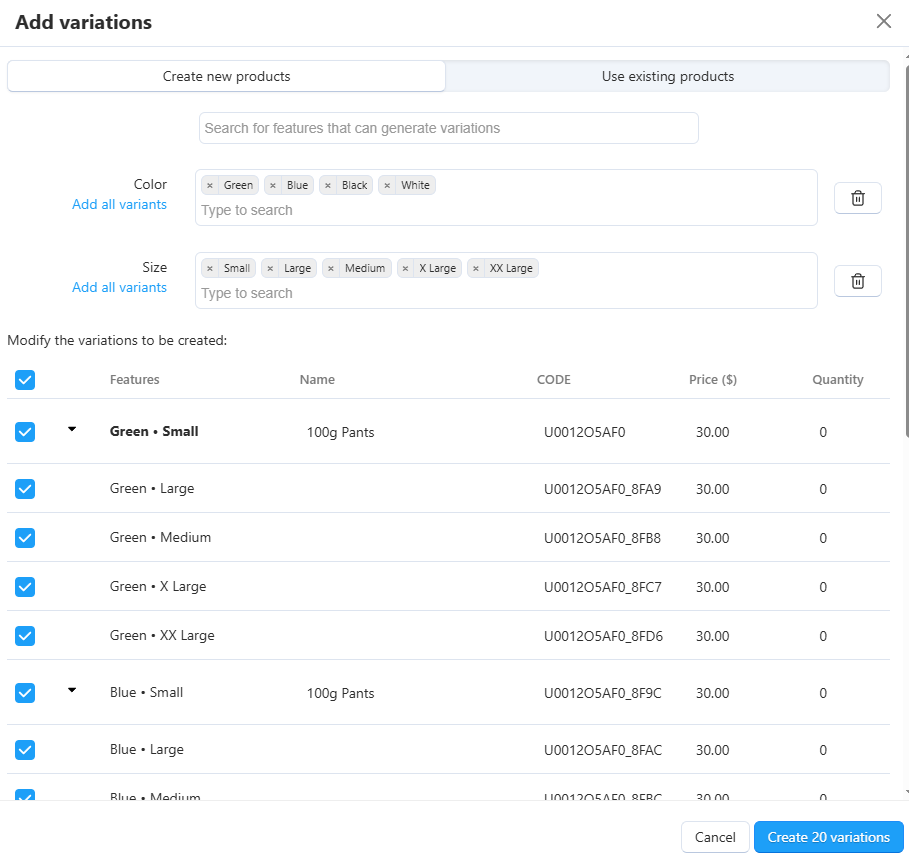Remove the X Large size tag

pyautogui.click(x=405, y=268)
